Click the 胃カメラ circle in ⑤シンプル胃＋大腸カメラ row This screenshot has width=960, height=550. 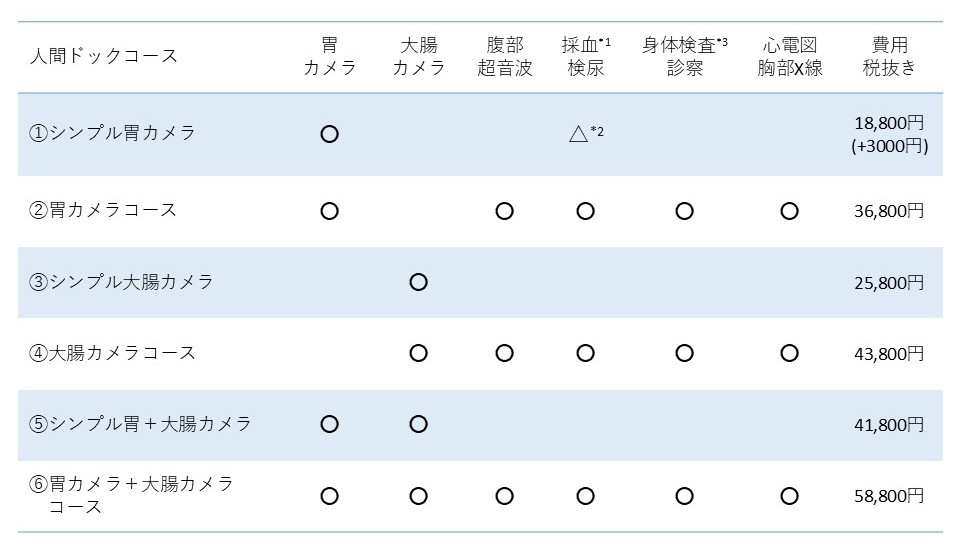click(330, 424)
